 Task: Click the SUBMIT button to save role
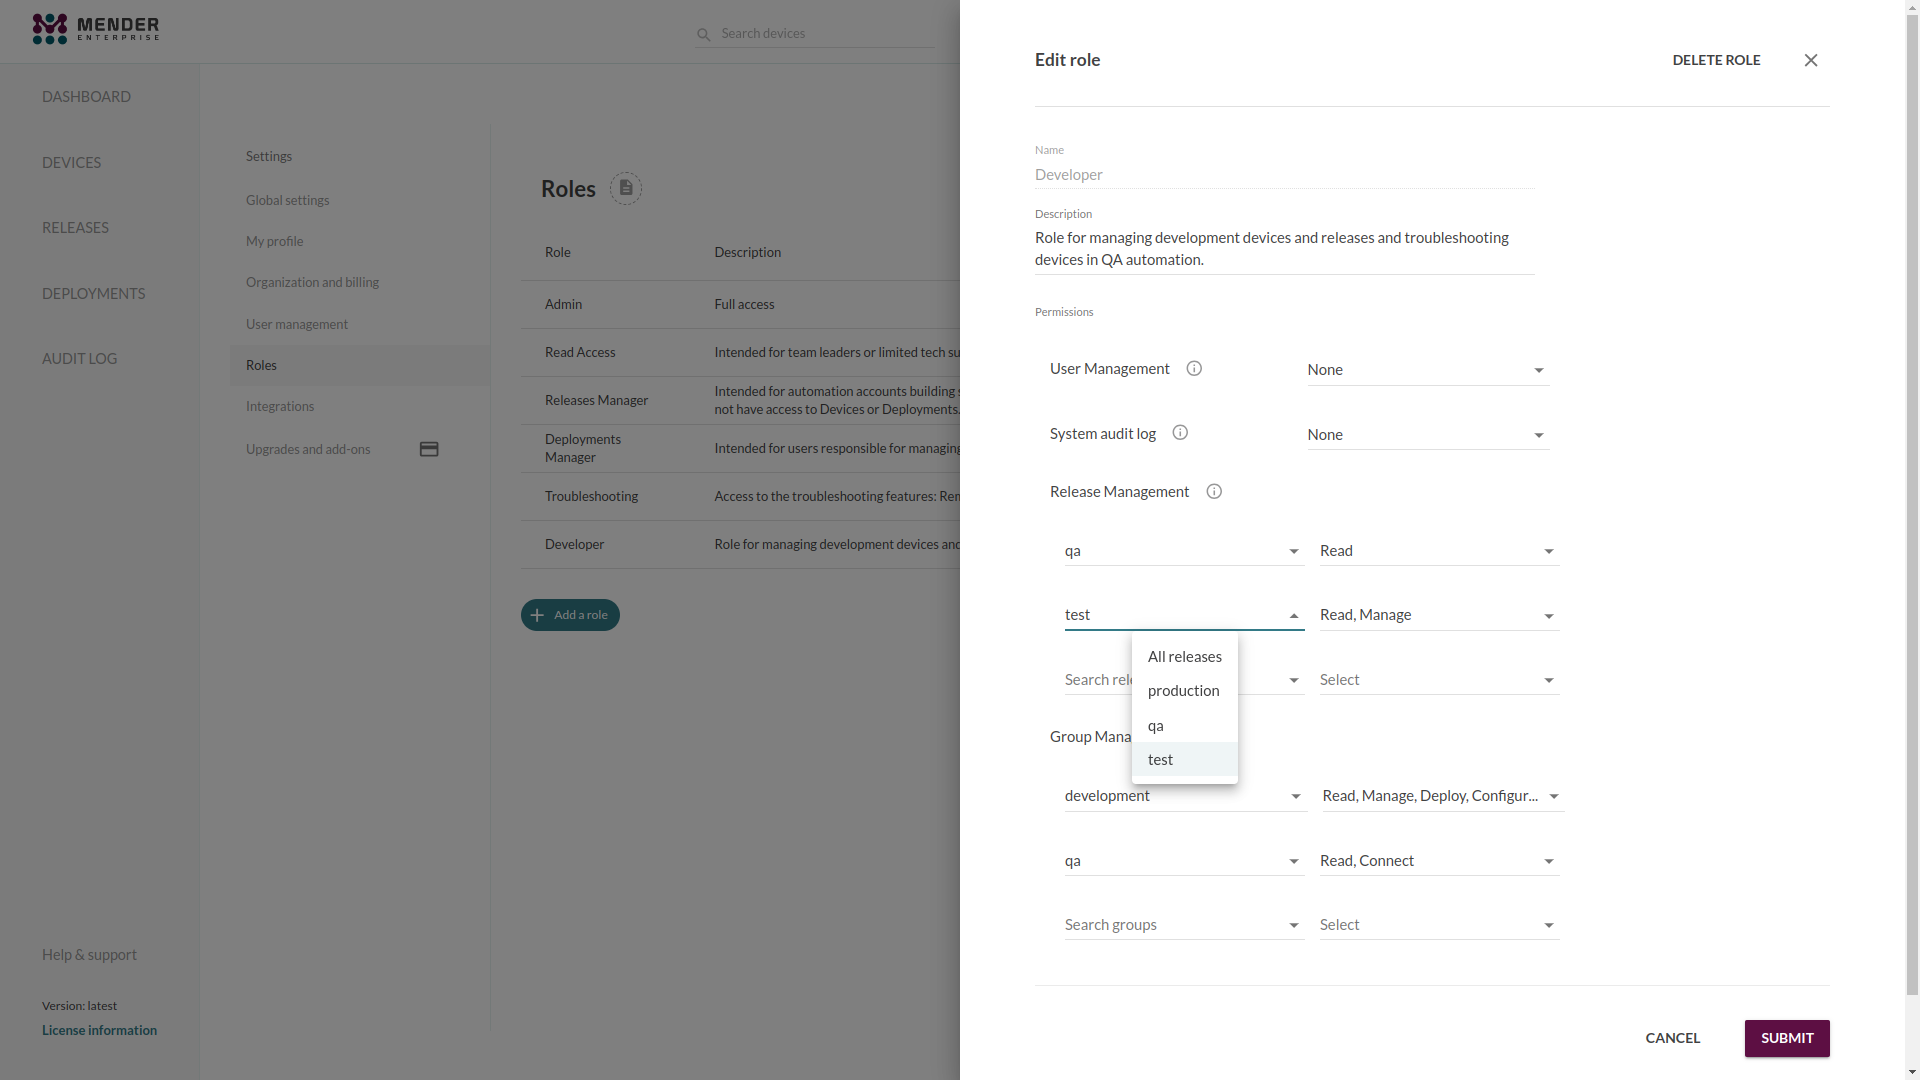point(1785,1036)
